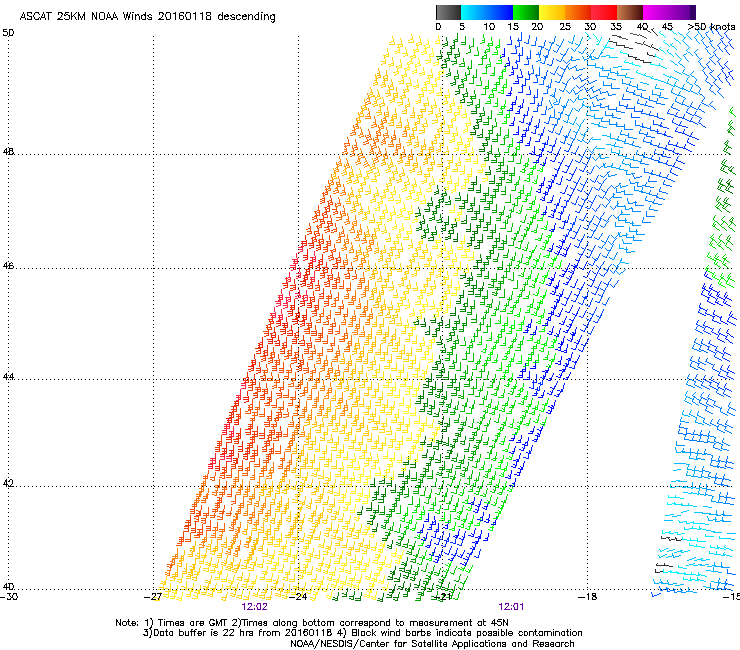Click the magenta 40-45 knots legend swatch
Image resolution: width=740 pixels, height=650 pixels.
coord(656,12)
